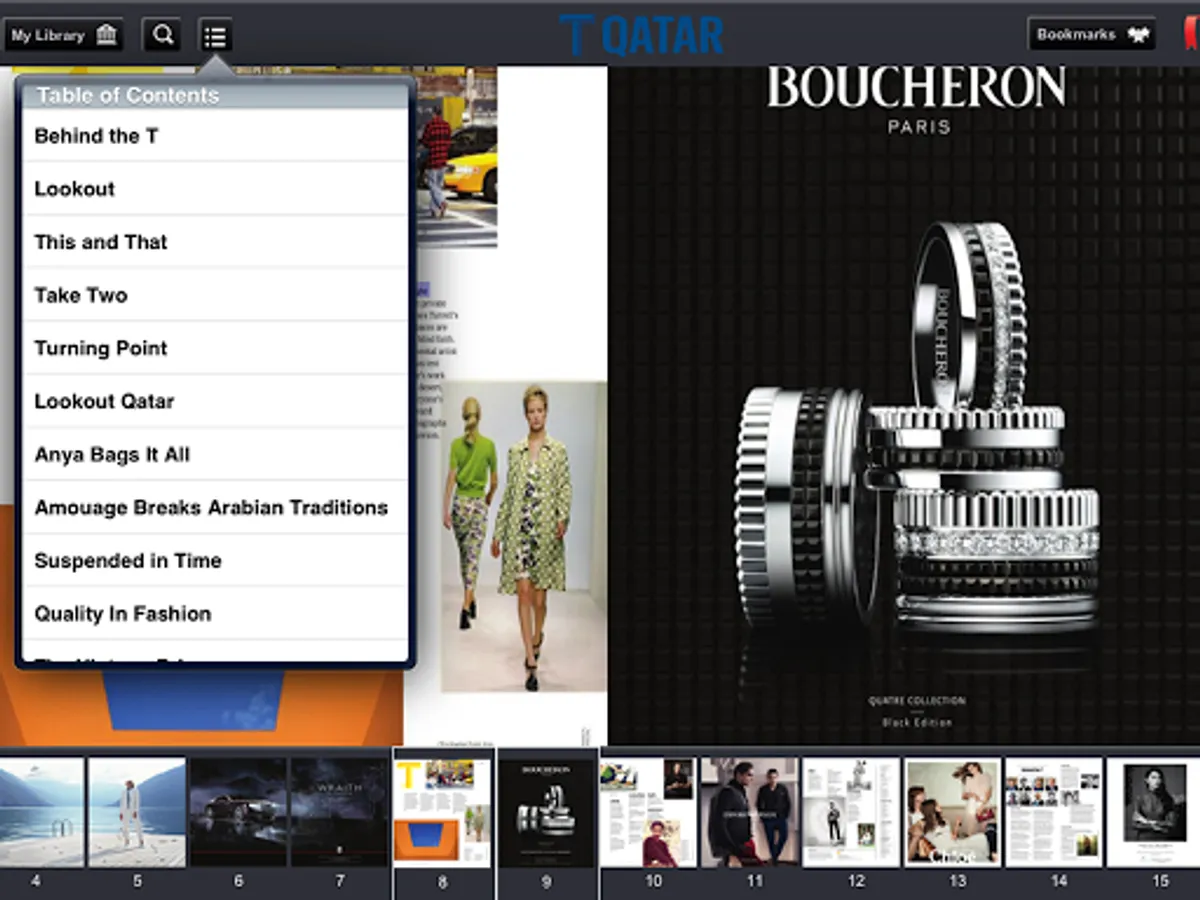The height and width of the screenshot is (900, 1200).
Task: Open 'Amouage Breaks Arabian Traditions' article
Action: [x=215, y=507]
